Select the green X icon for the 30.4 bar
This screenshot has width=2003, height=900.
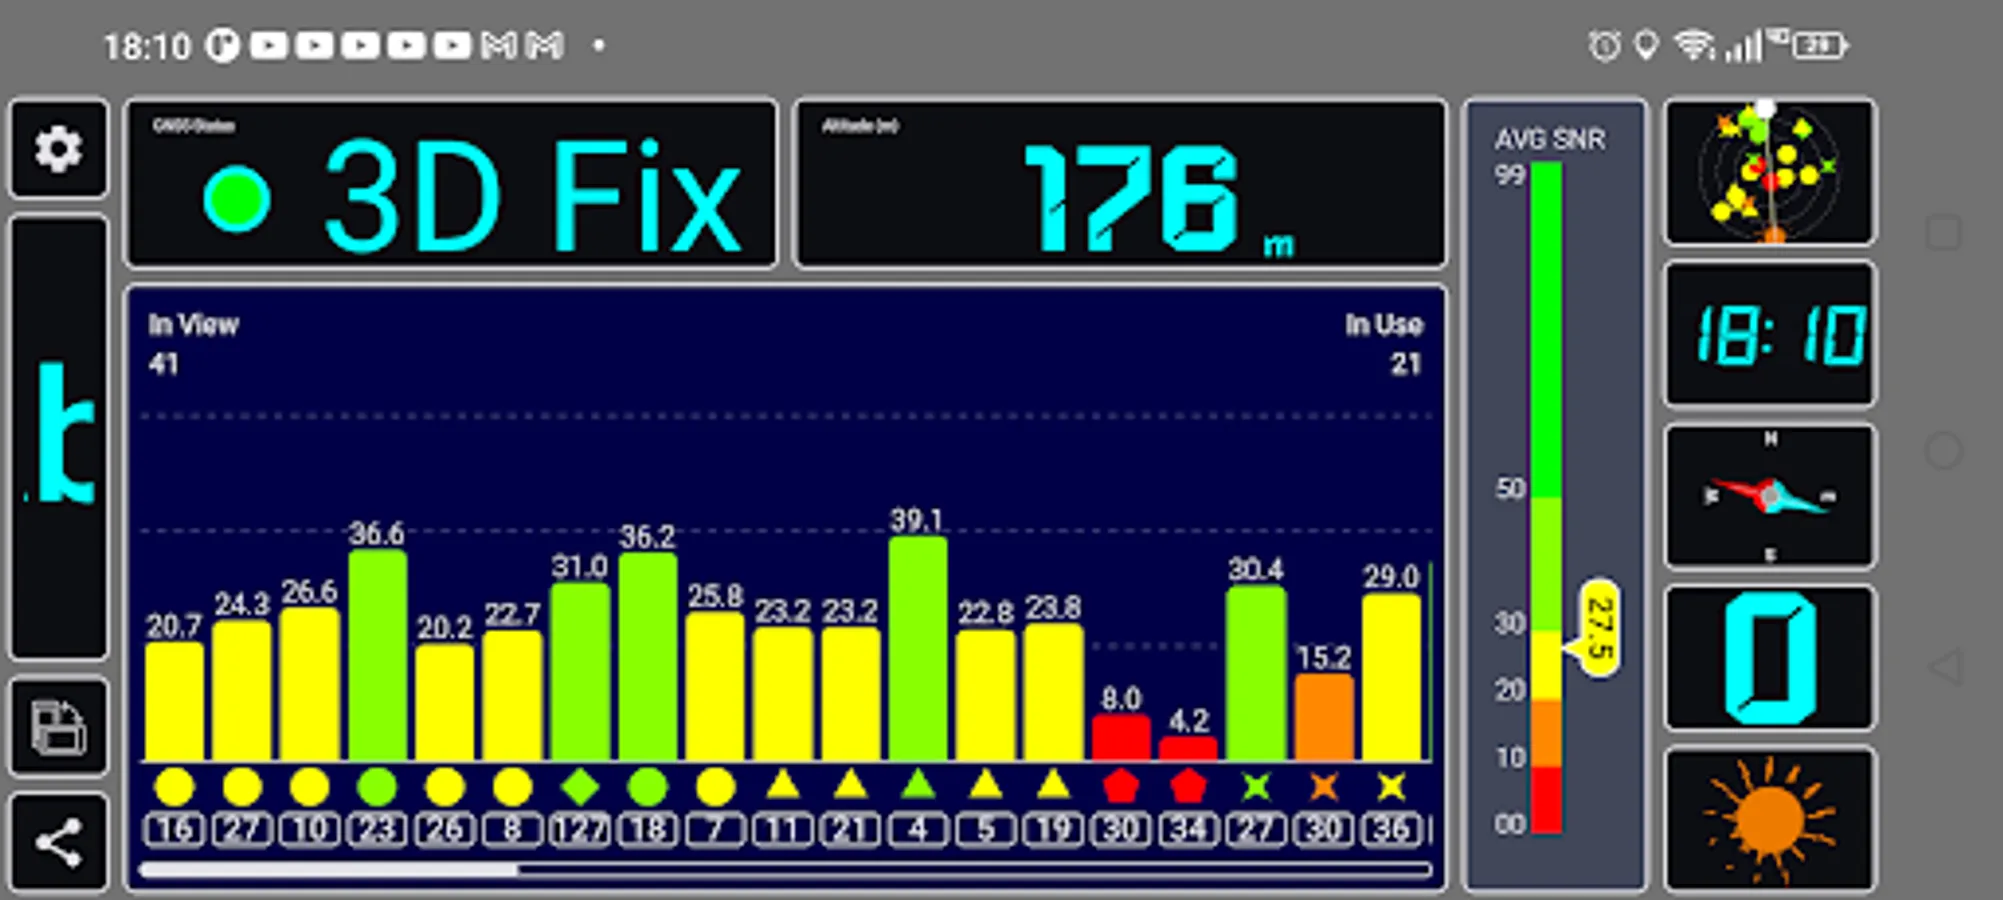[x=1256, y=787]
